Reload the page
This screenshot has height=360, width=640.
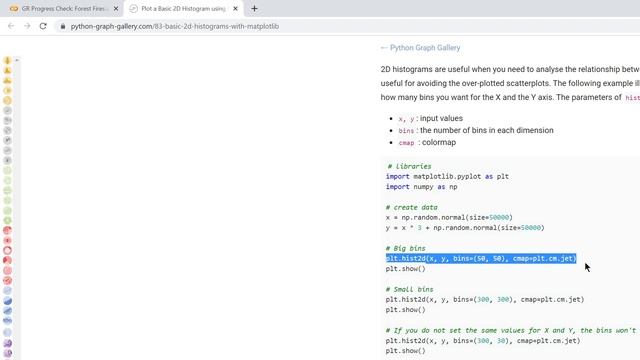pos(43,26)
